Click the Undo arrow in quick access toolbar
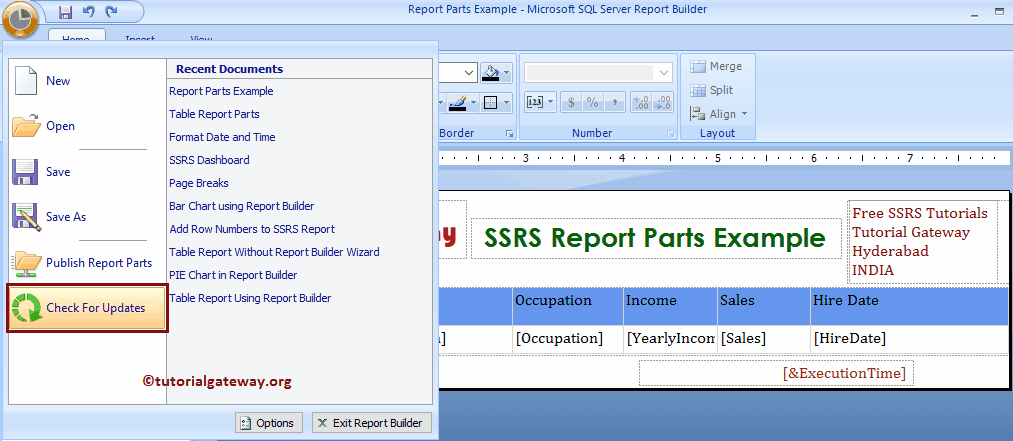The width and height of the screenshot is (1013, 441). coord(88,12)
